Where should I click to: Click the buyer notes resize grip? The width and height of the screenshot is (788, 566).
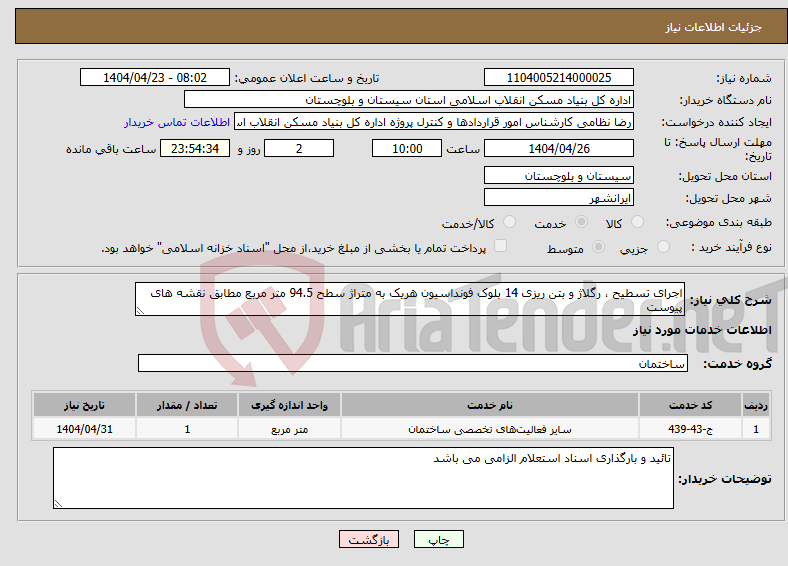pyautogui.click(x=58, y=504)
